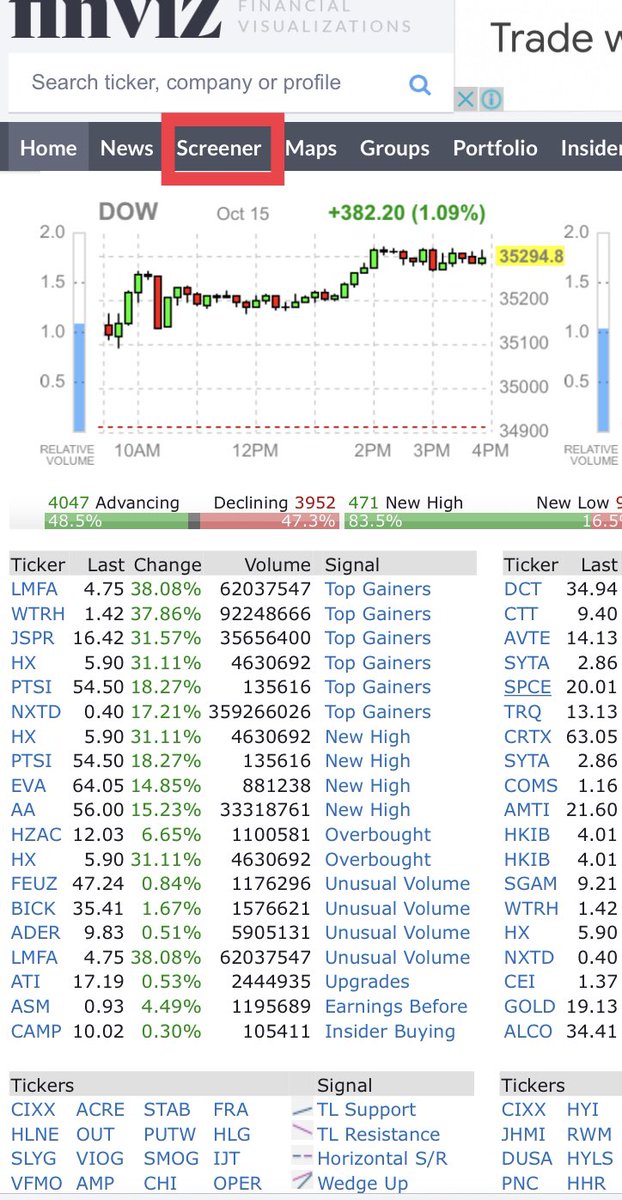Open the ad info icon
The height and width of the screenshot is (1200, 622).
point(490,99)
